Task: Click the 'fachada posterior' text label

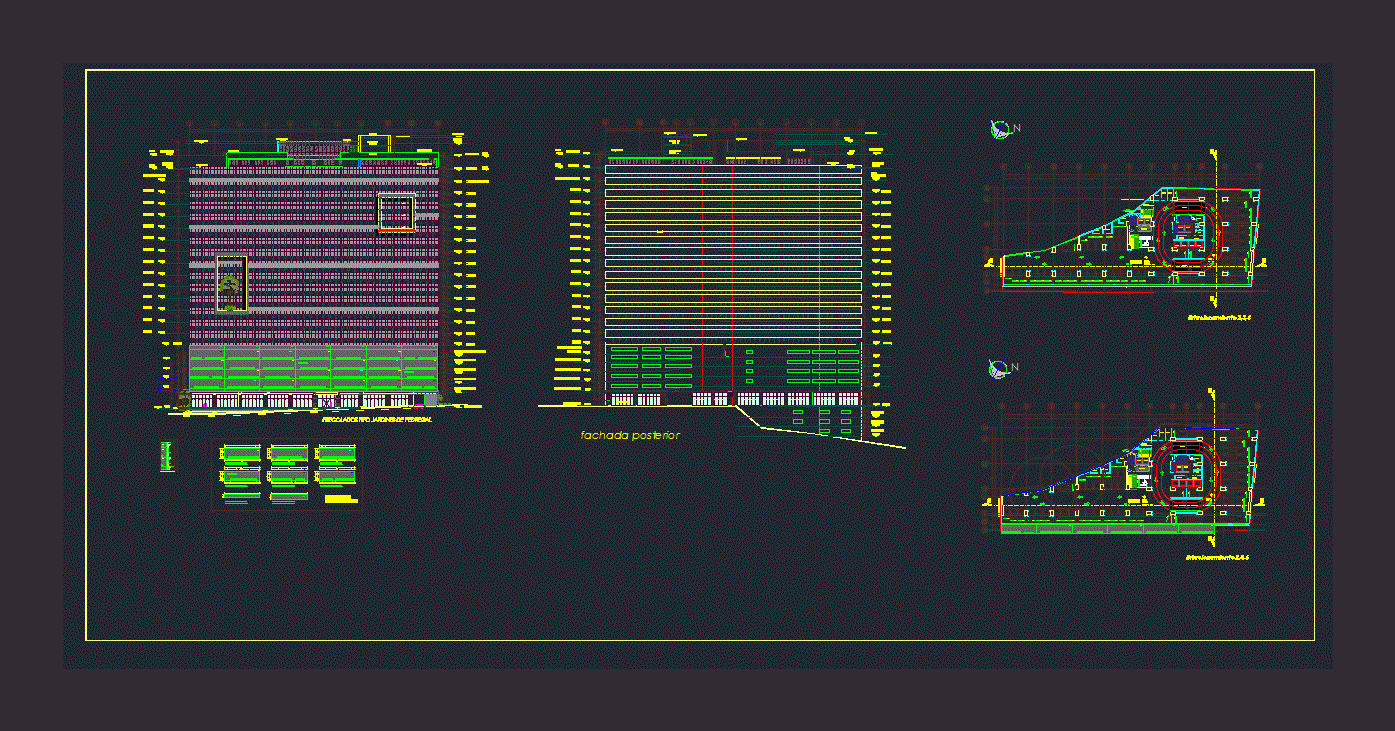Action: click(x=630, y=436)
